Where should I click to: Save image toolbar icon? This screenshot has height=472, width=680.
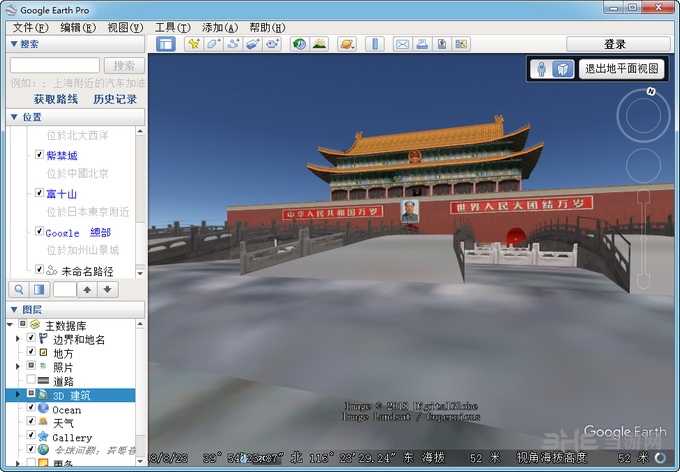tap(442, 44)
